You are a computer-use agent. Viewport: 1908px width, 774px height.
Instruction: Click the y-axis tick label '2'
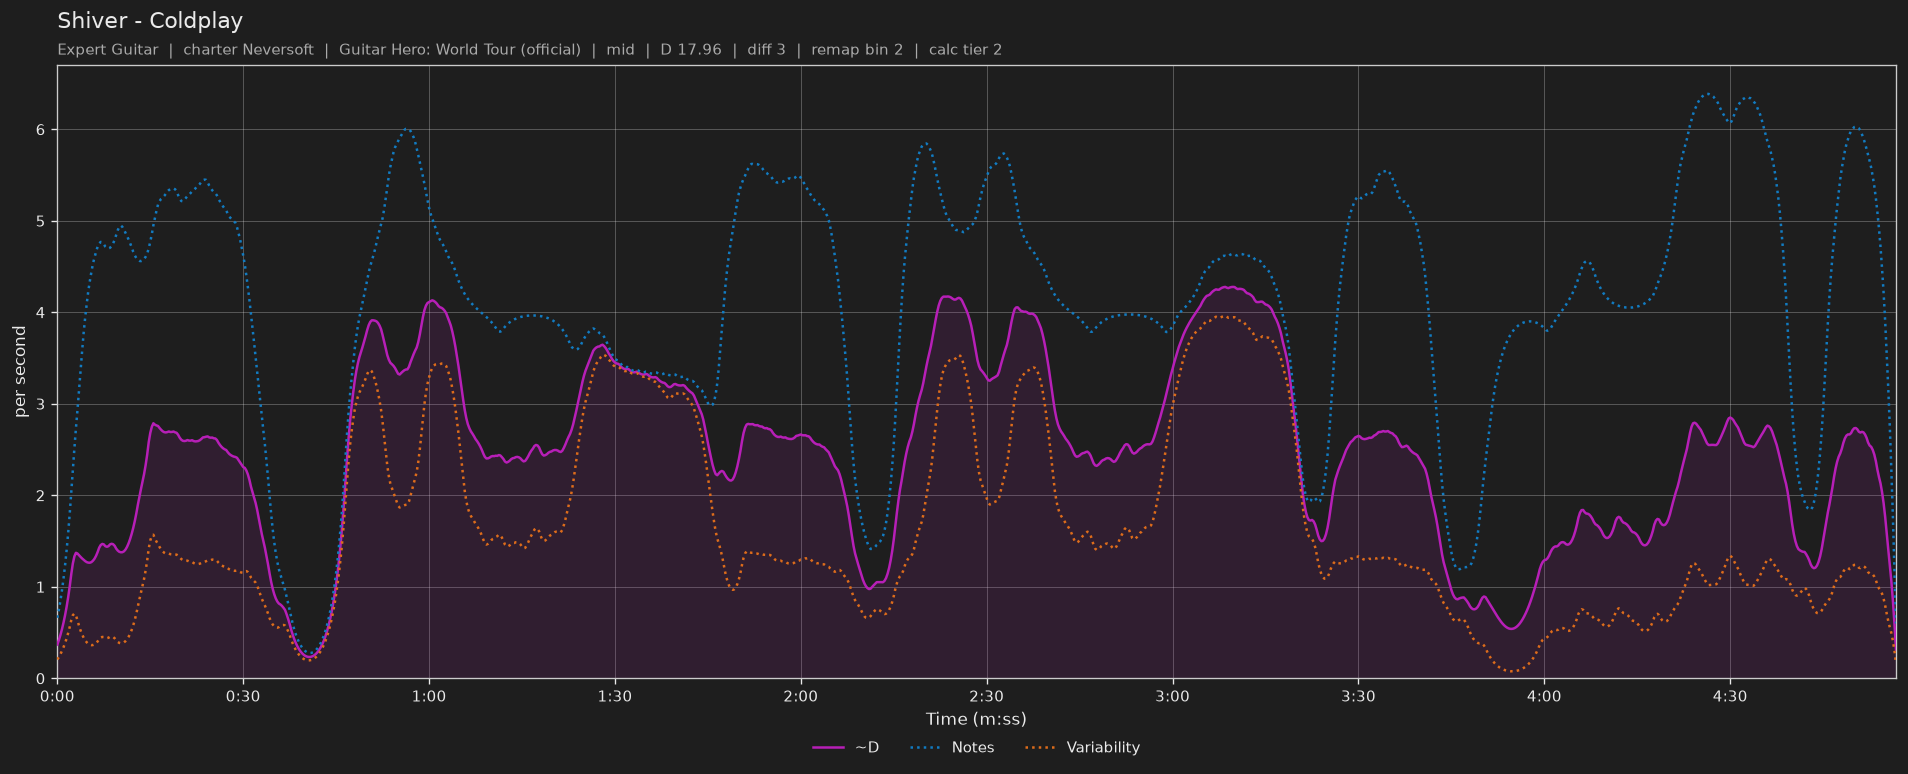(41, 496)
